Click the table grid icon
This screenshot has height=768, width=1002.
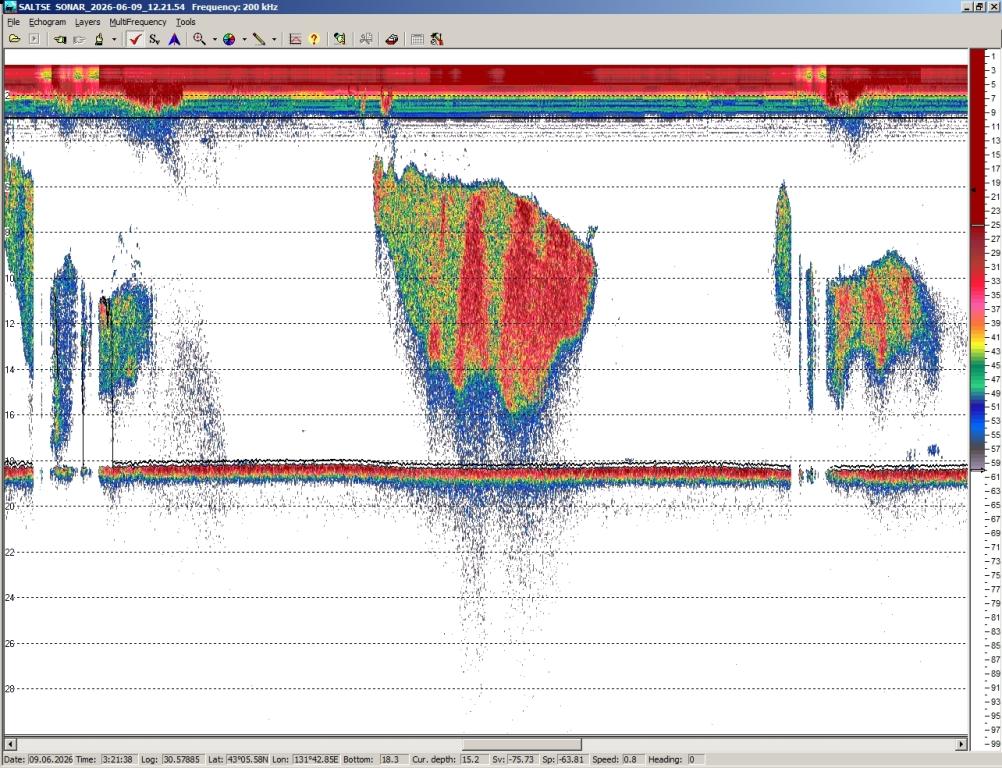(417, 39)
